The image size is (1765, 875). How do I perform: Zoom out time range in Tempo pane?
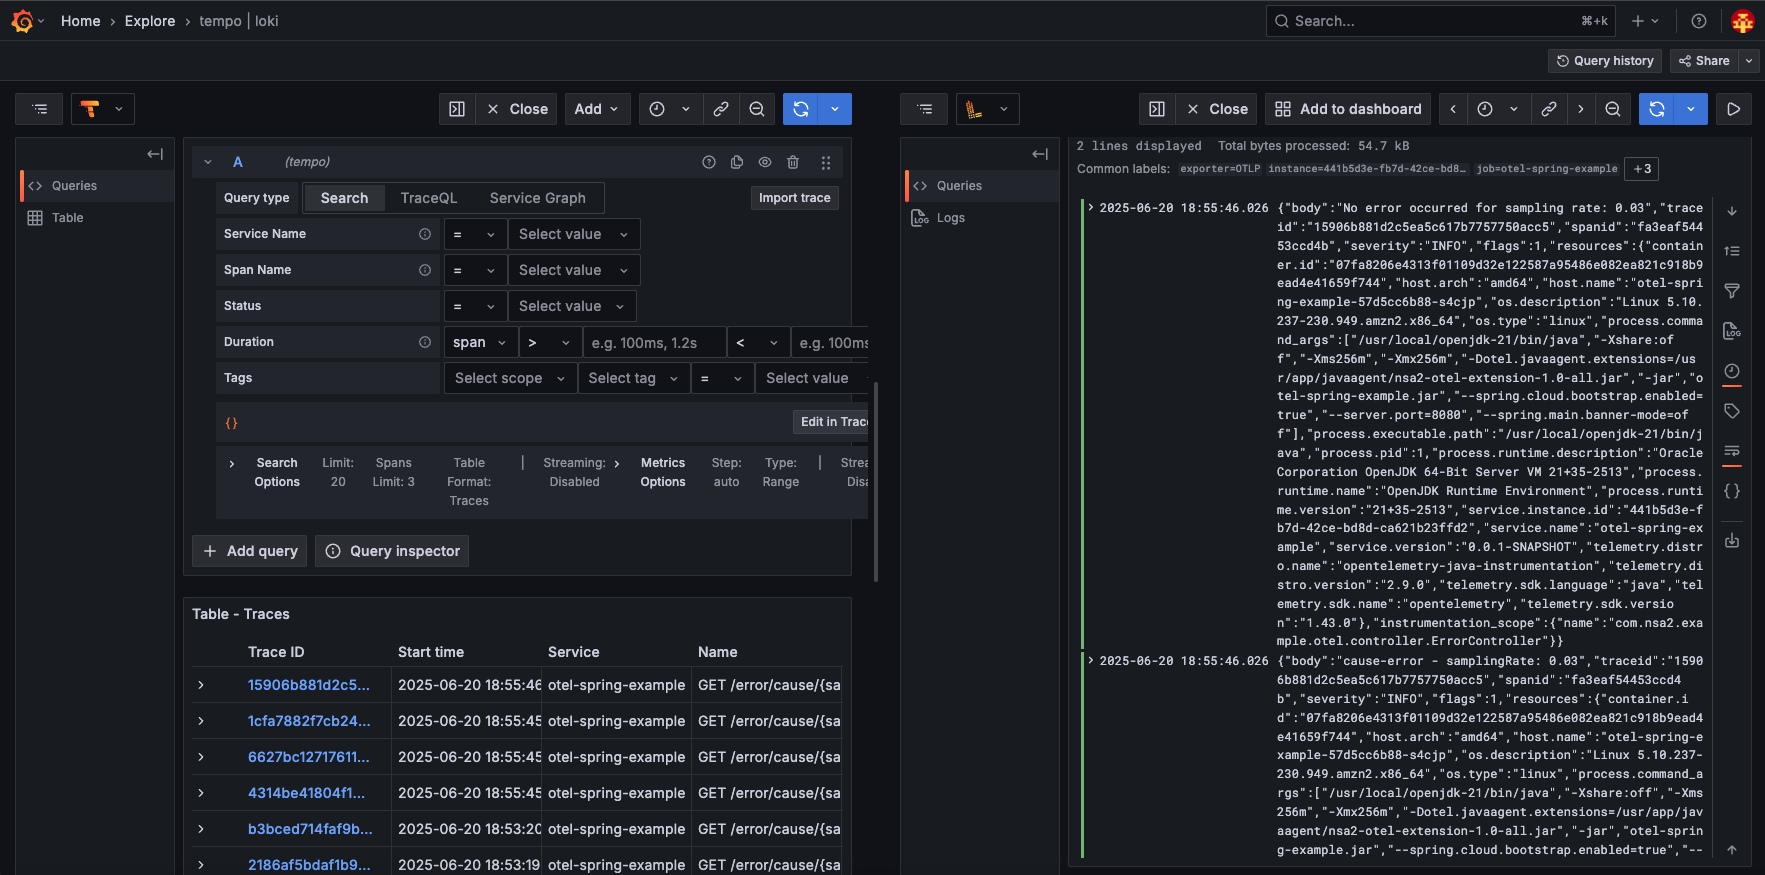(757, 109)
